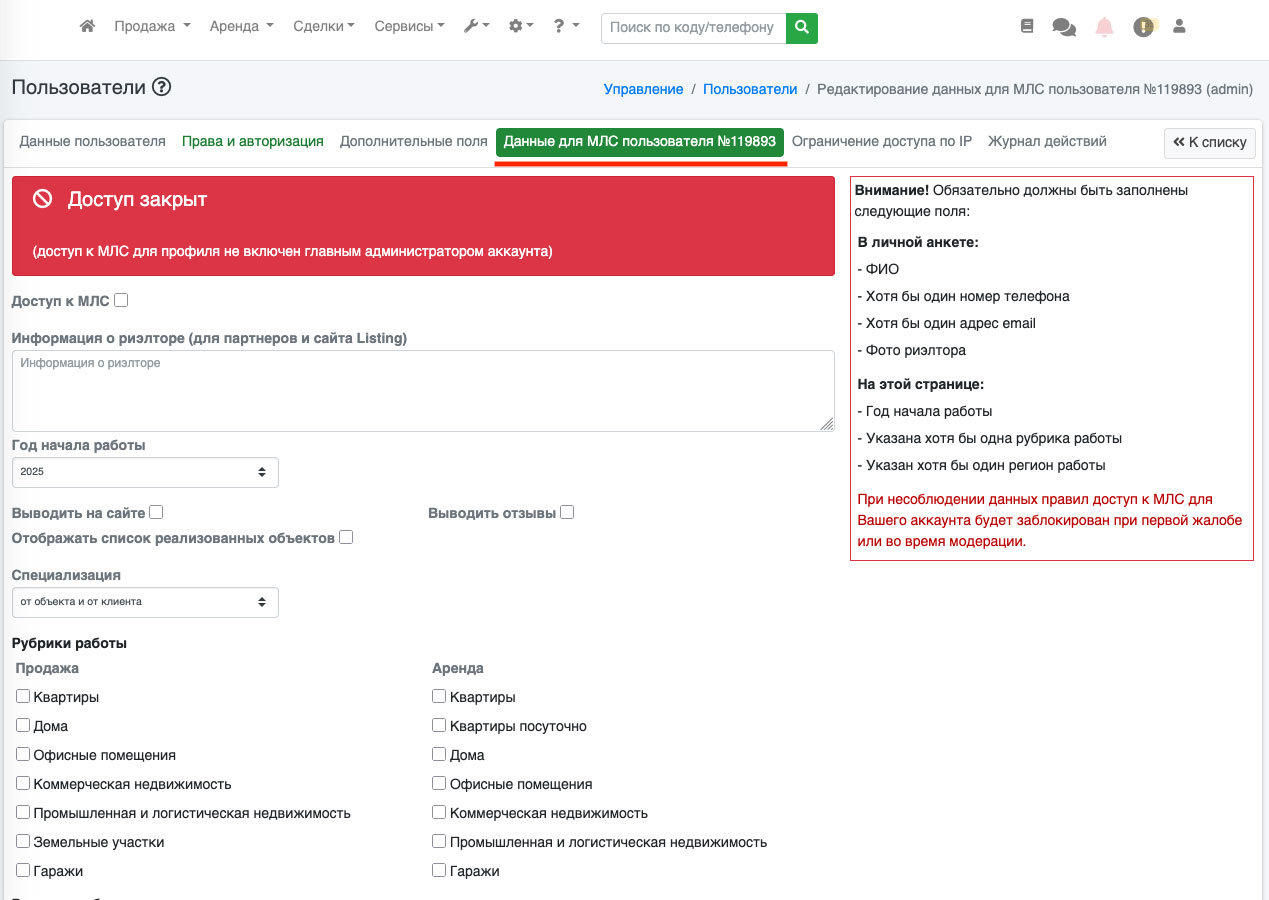This screenshot has height=900, width=1269.
Task: Open the gear settings menu icon
Action: 521,27
